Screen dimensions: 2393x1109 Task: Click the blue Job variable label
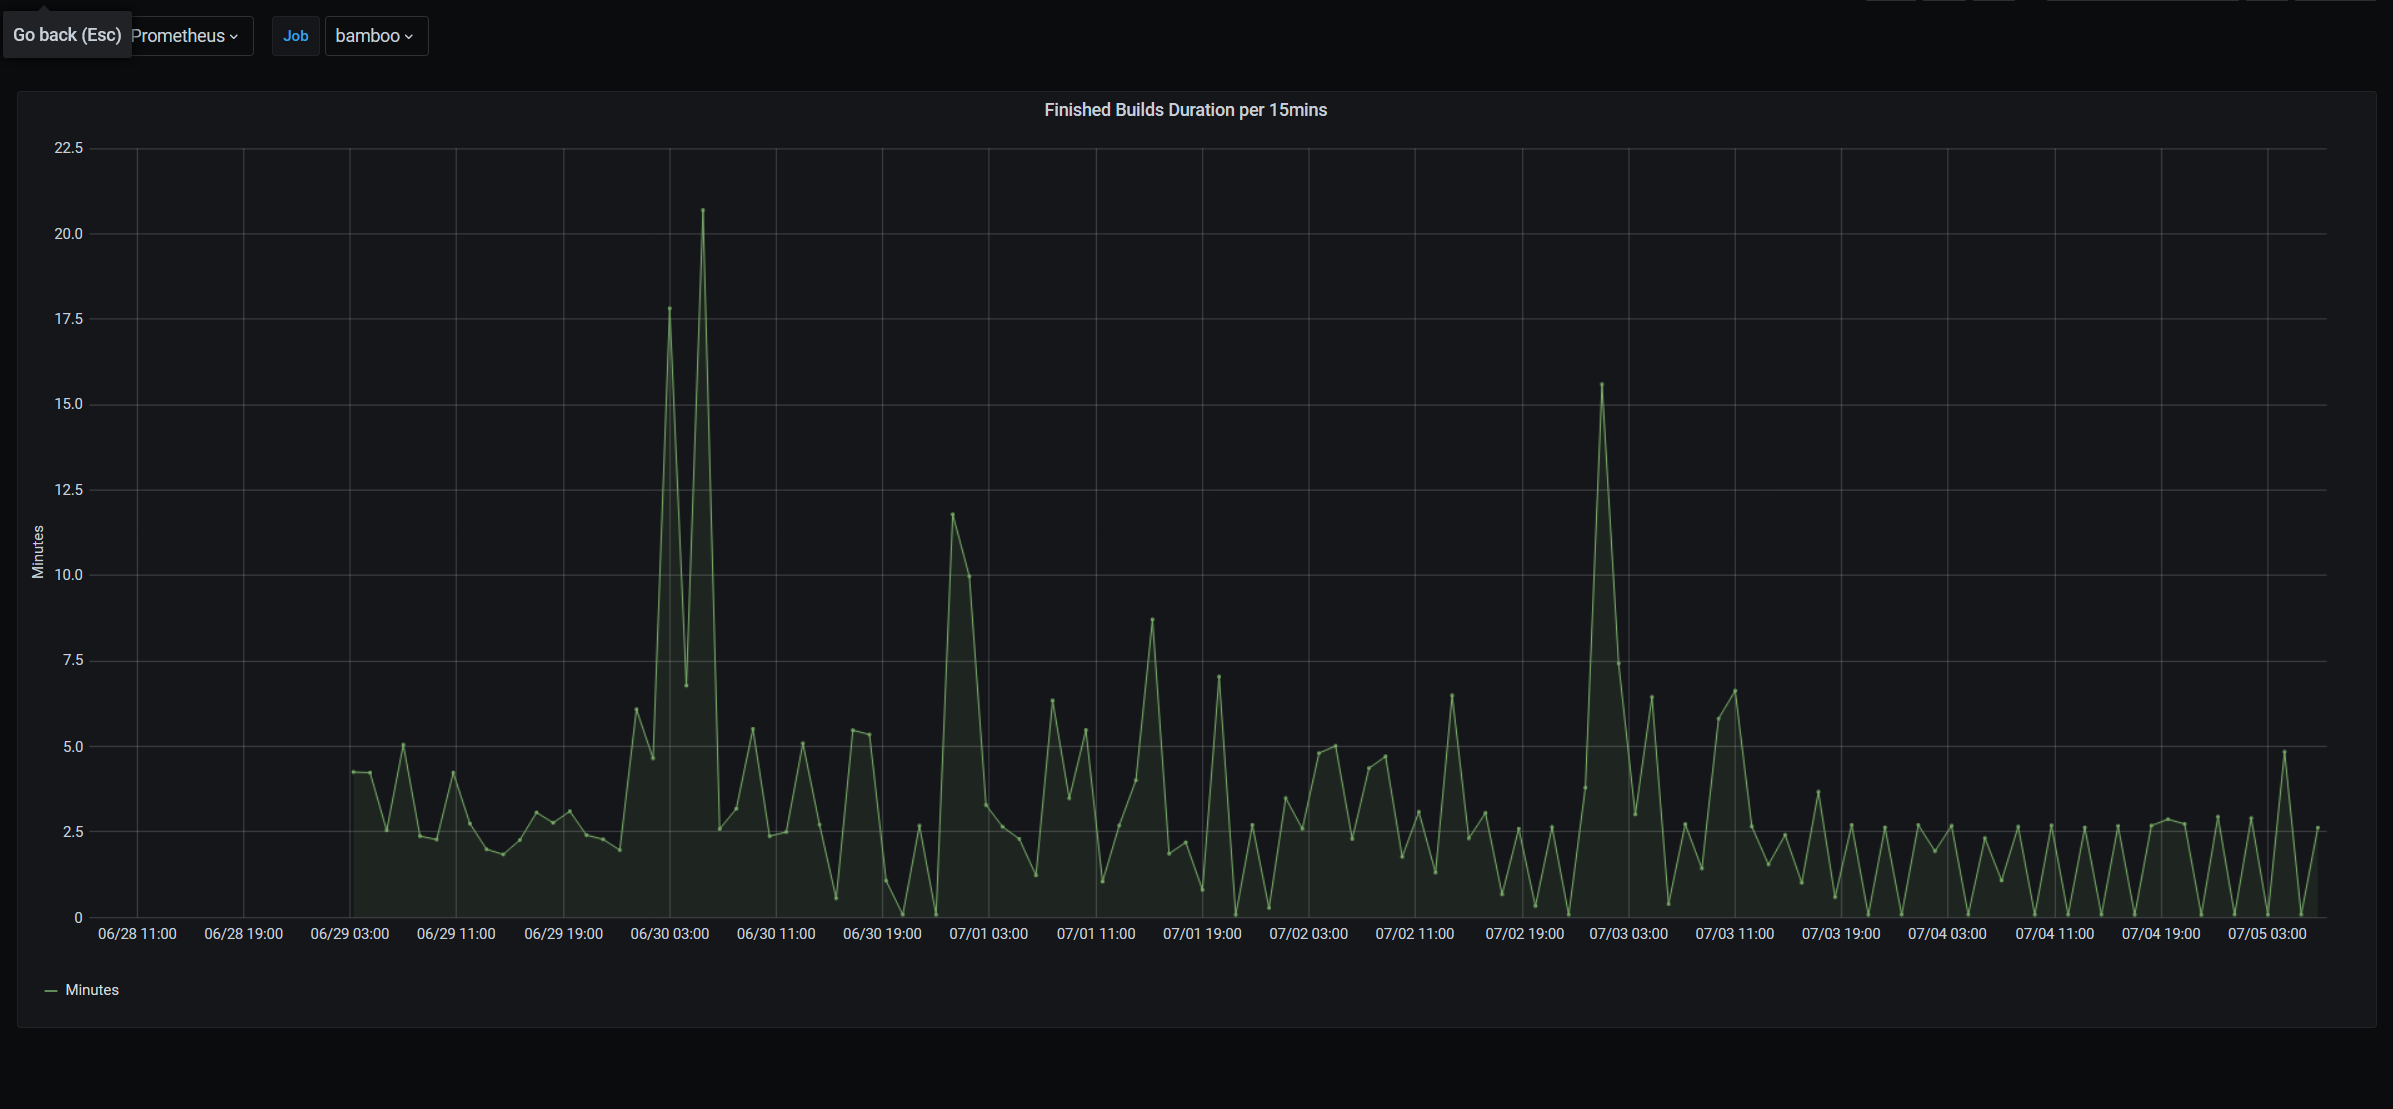tap(295, 36)
